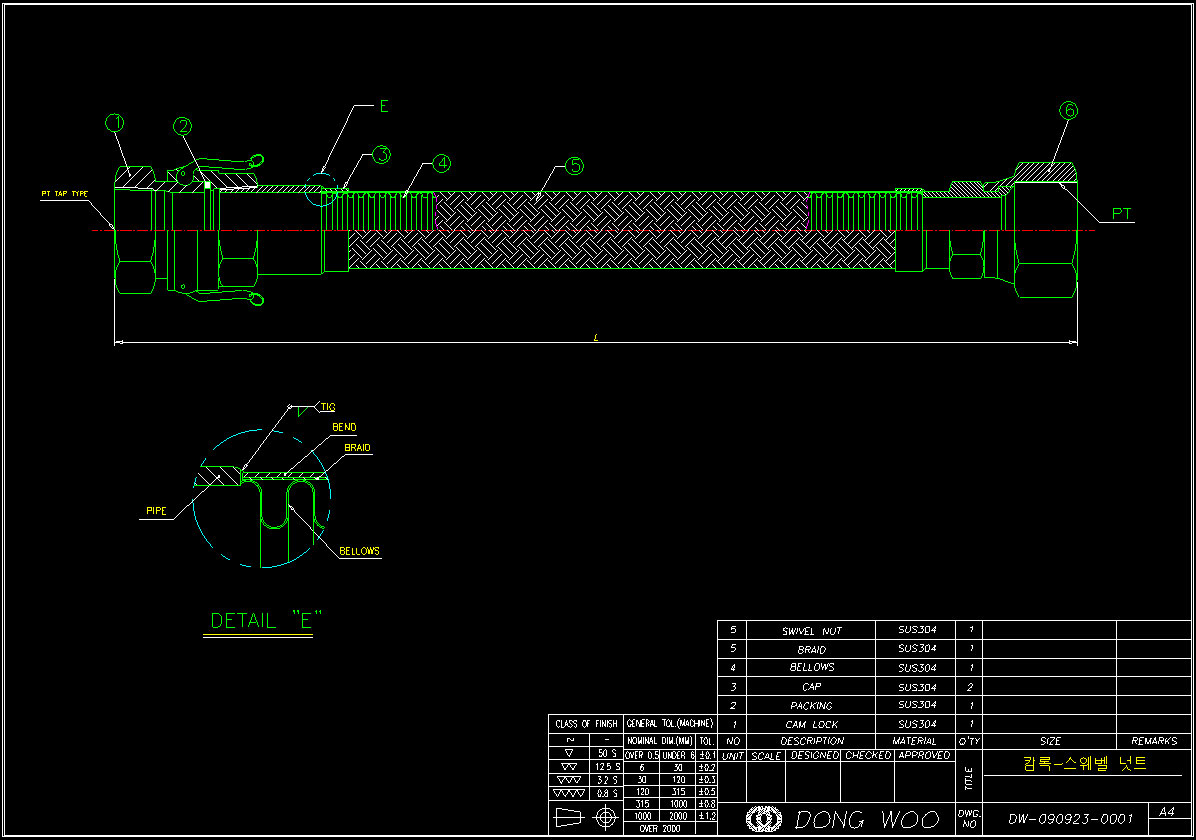Click balloon number 5 above the braid
Viewport: 1196px width, 840px height.
point(574,166)
